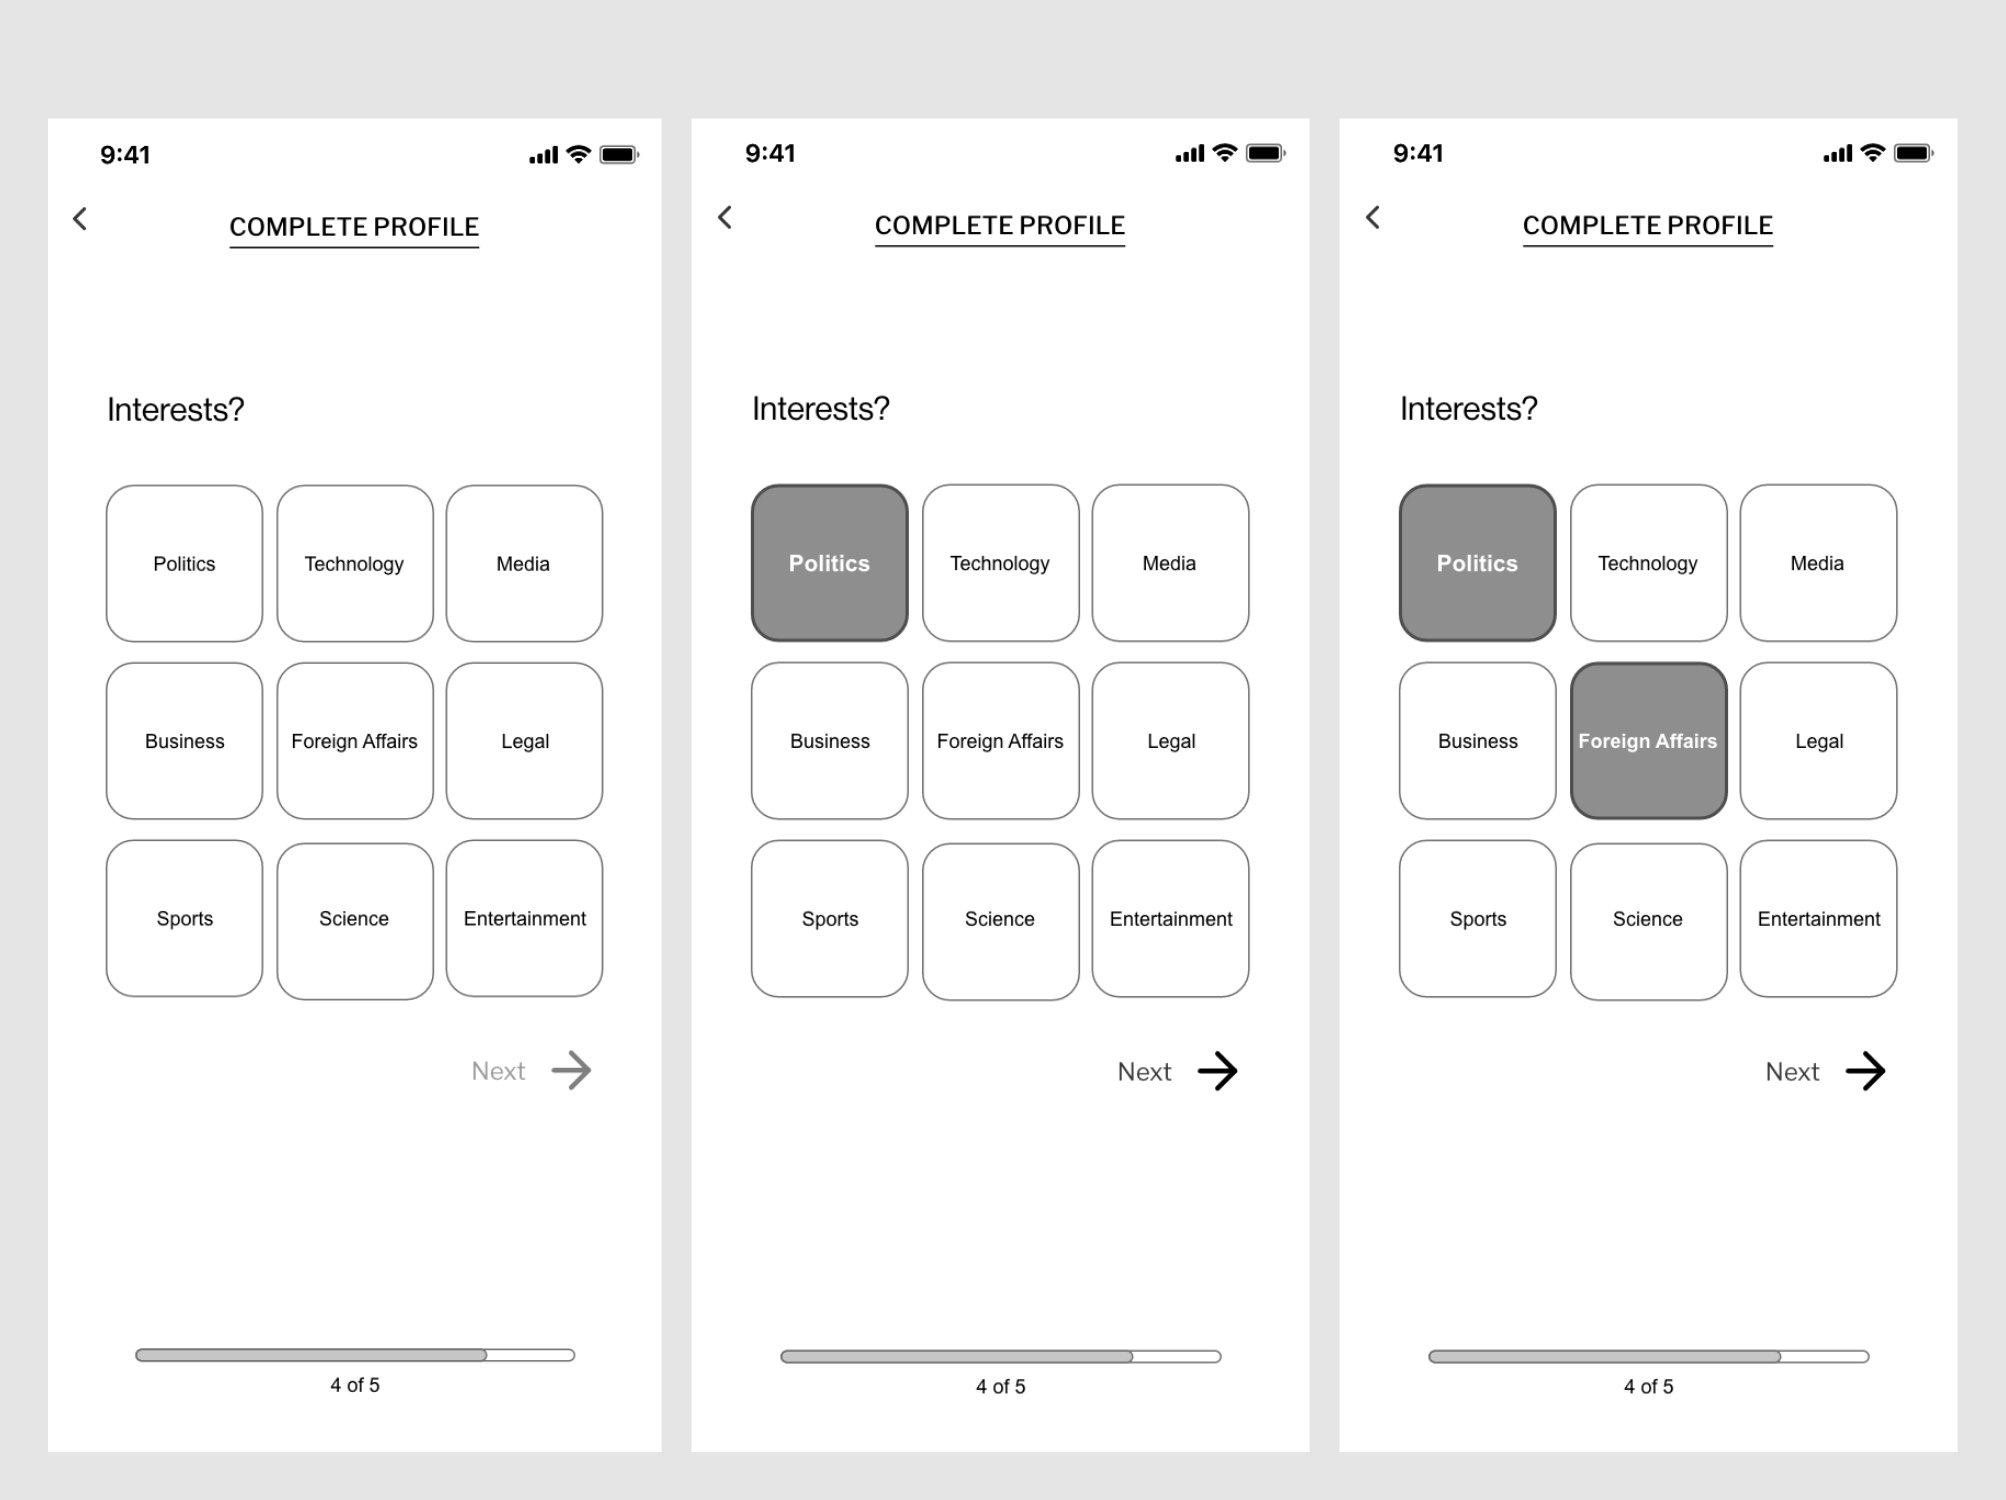Click the back chevron navigation icon

click(79, 219)
